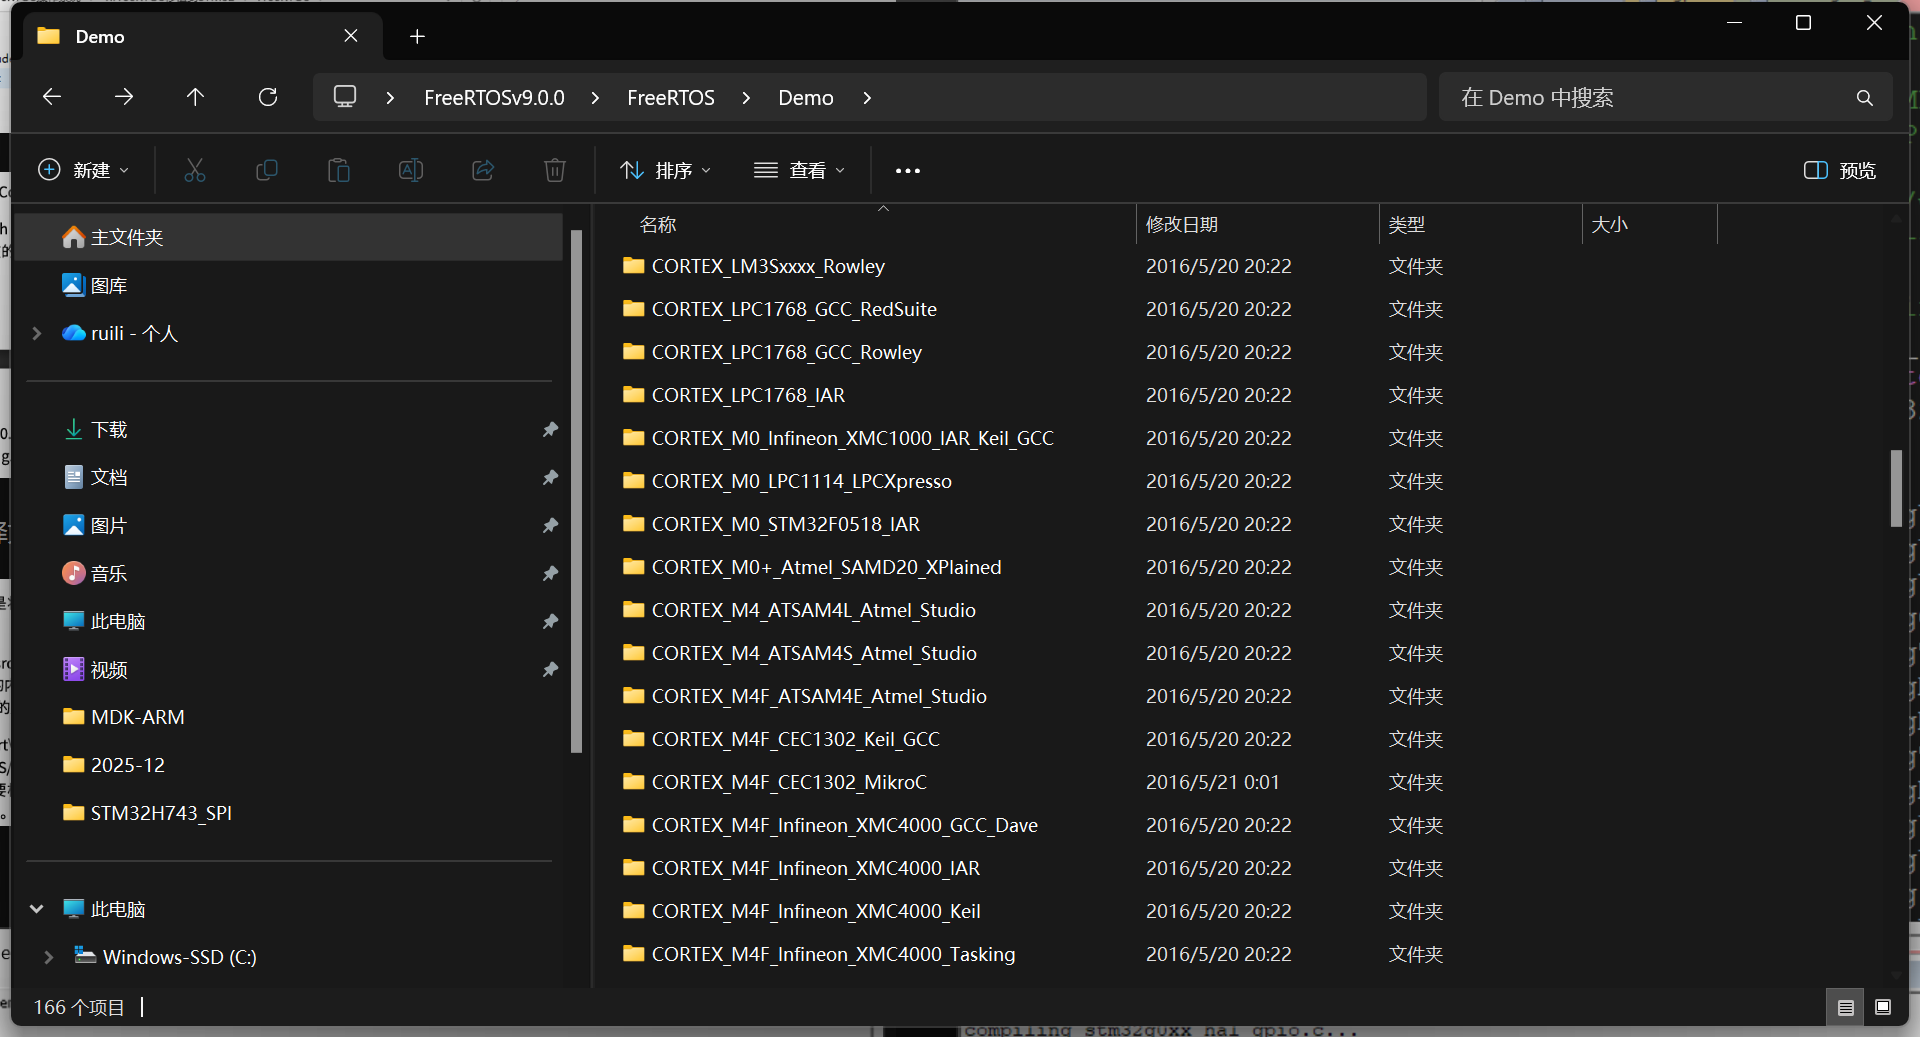Unpin 文档 using its pin icon

pos(550,478)
